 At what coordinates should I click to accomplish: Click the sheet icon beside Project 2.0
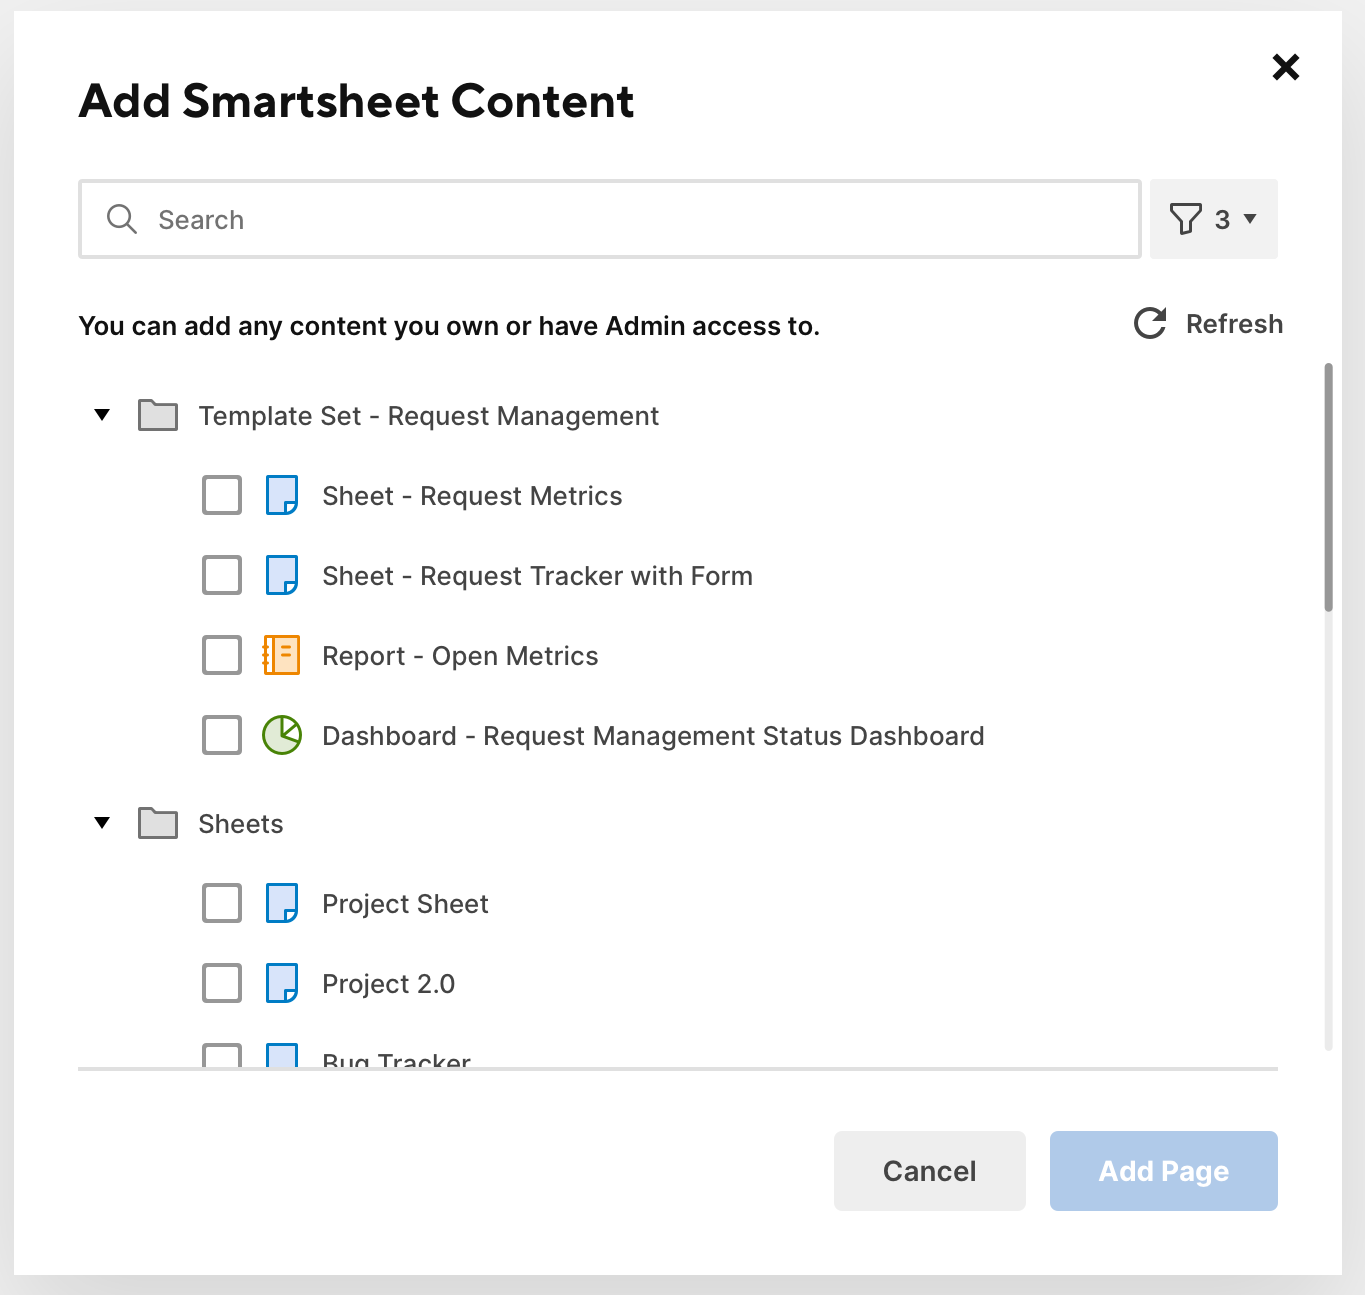[x=282, y=983]
